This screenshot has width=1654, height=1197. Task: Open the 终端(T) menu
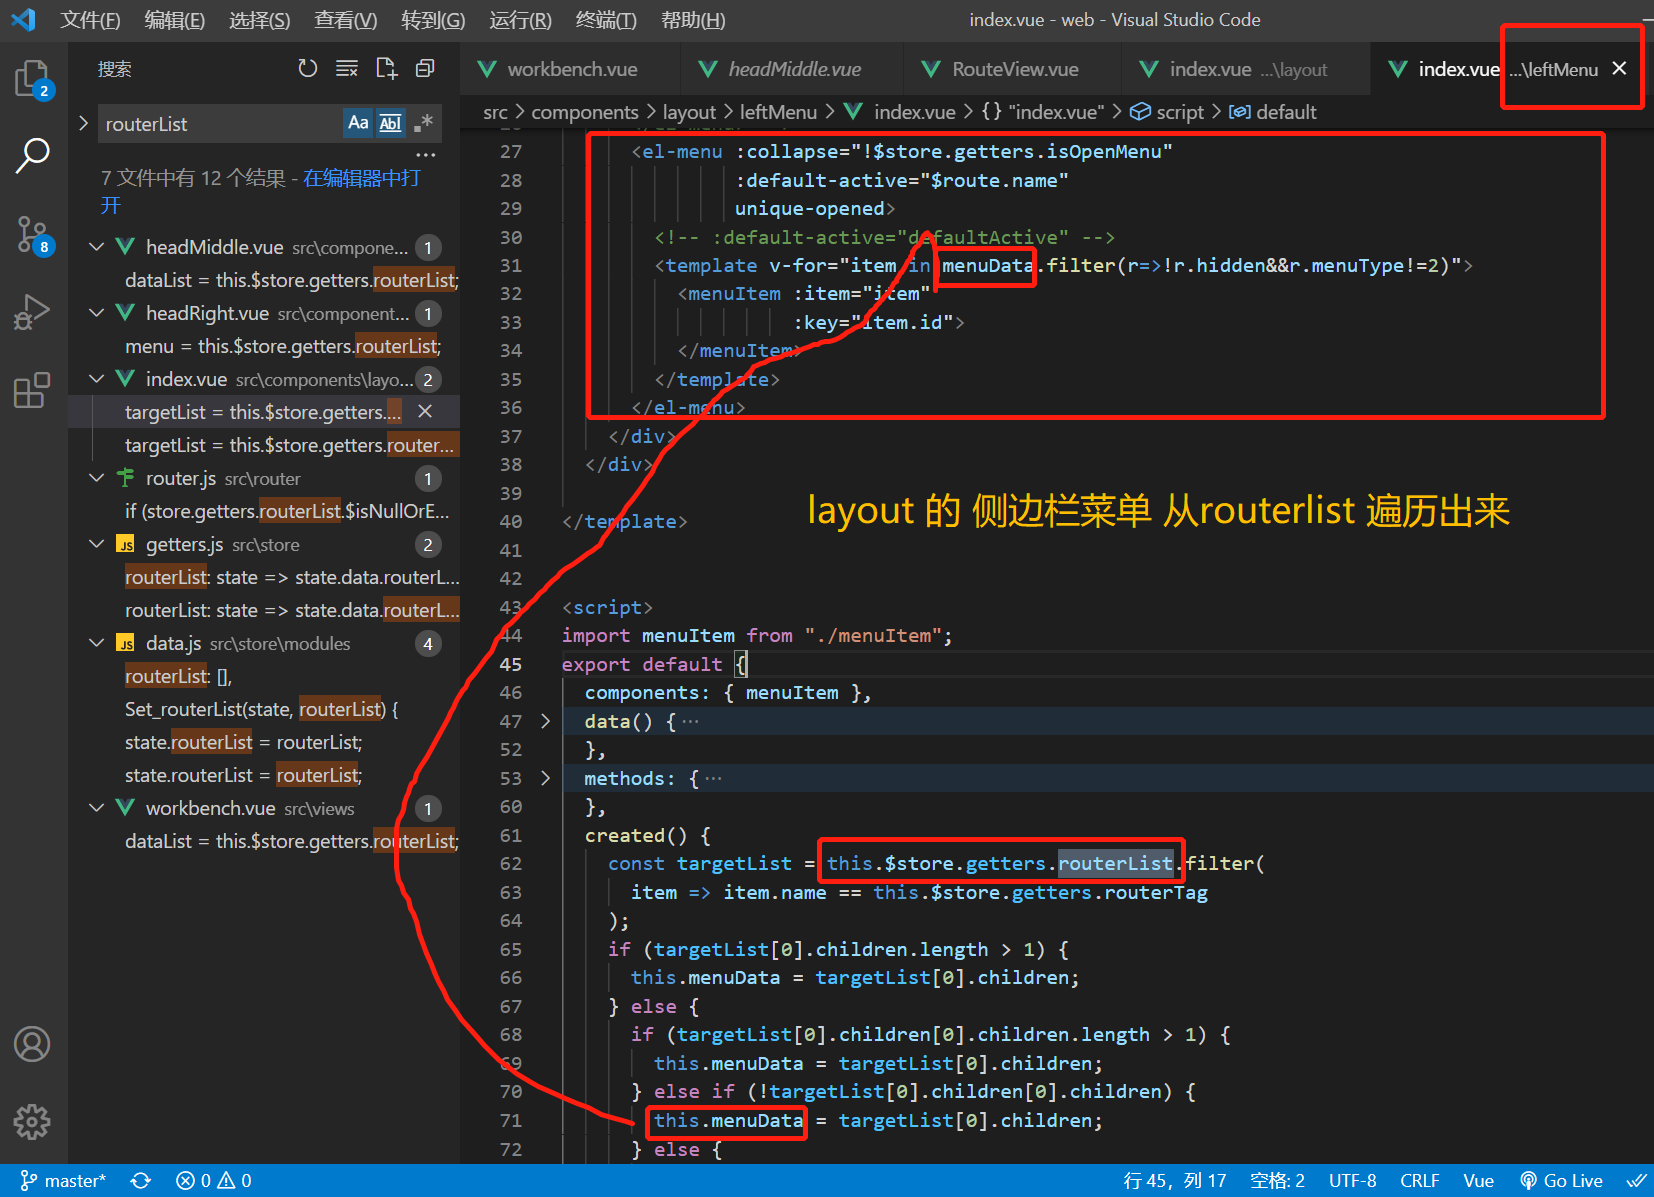click(x=606, y=20)
